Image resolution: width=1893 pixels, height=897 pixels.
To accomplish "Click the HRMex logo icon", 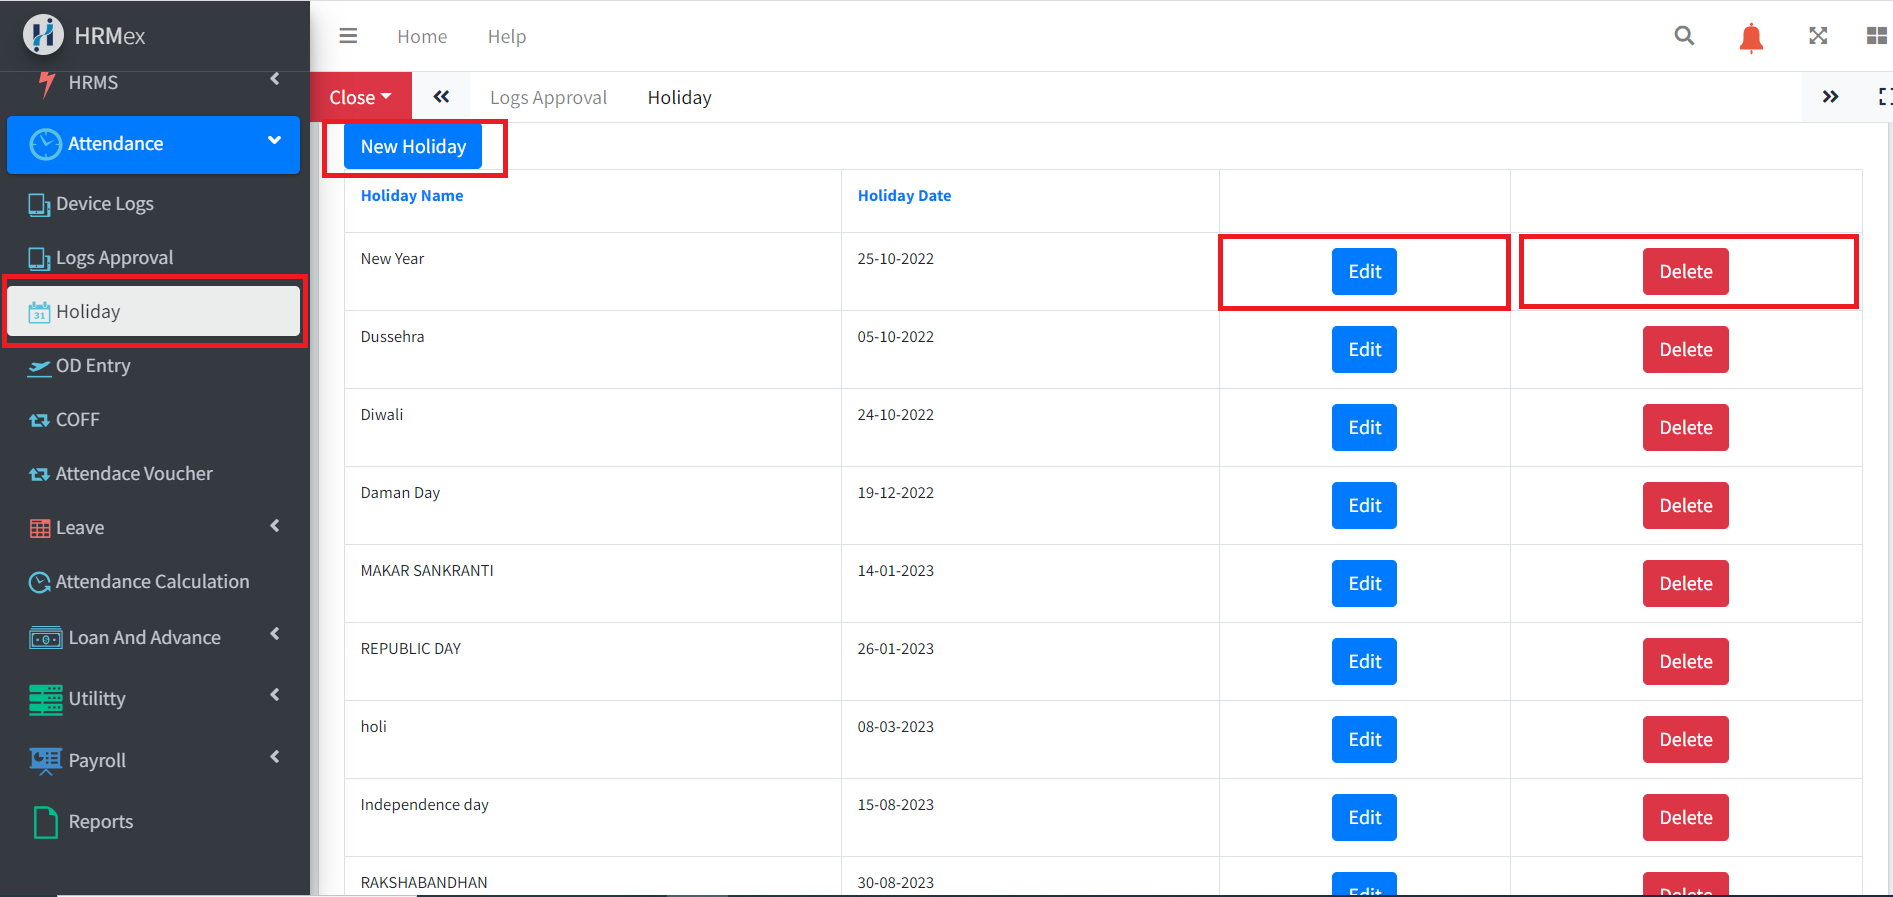I will click(x=43, y=35).
